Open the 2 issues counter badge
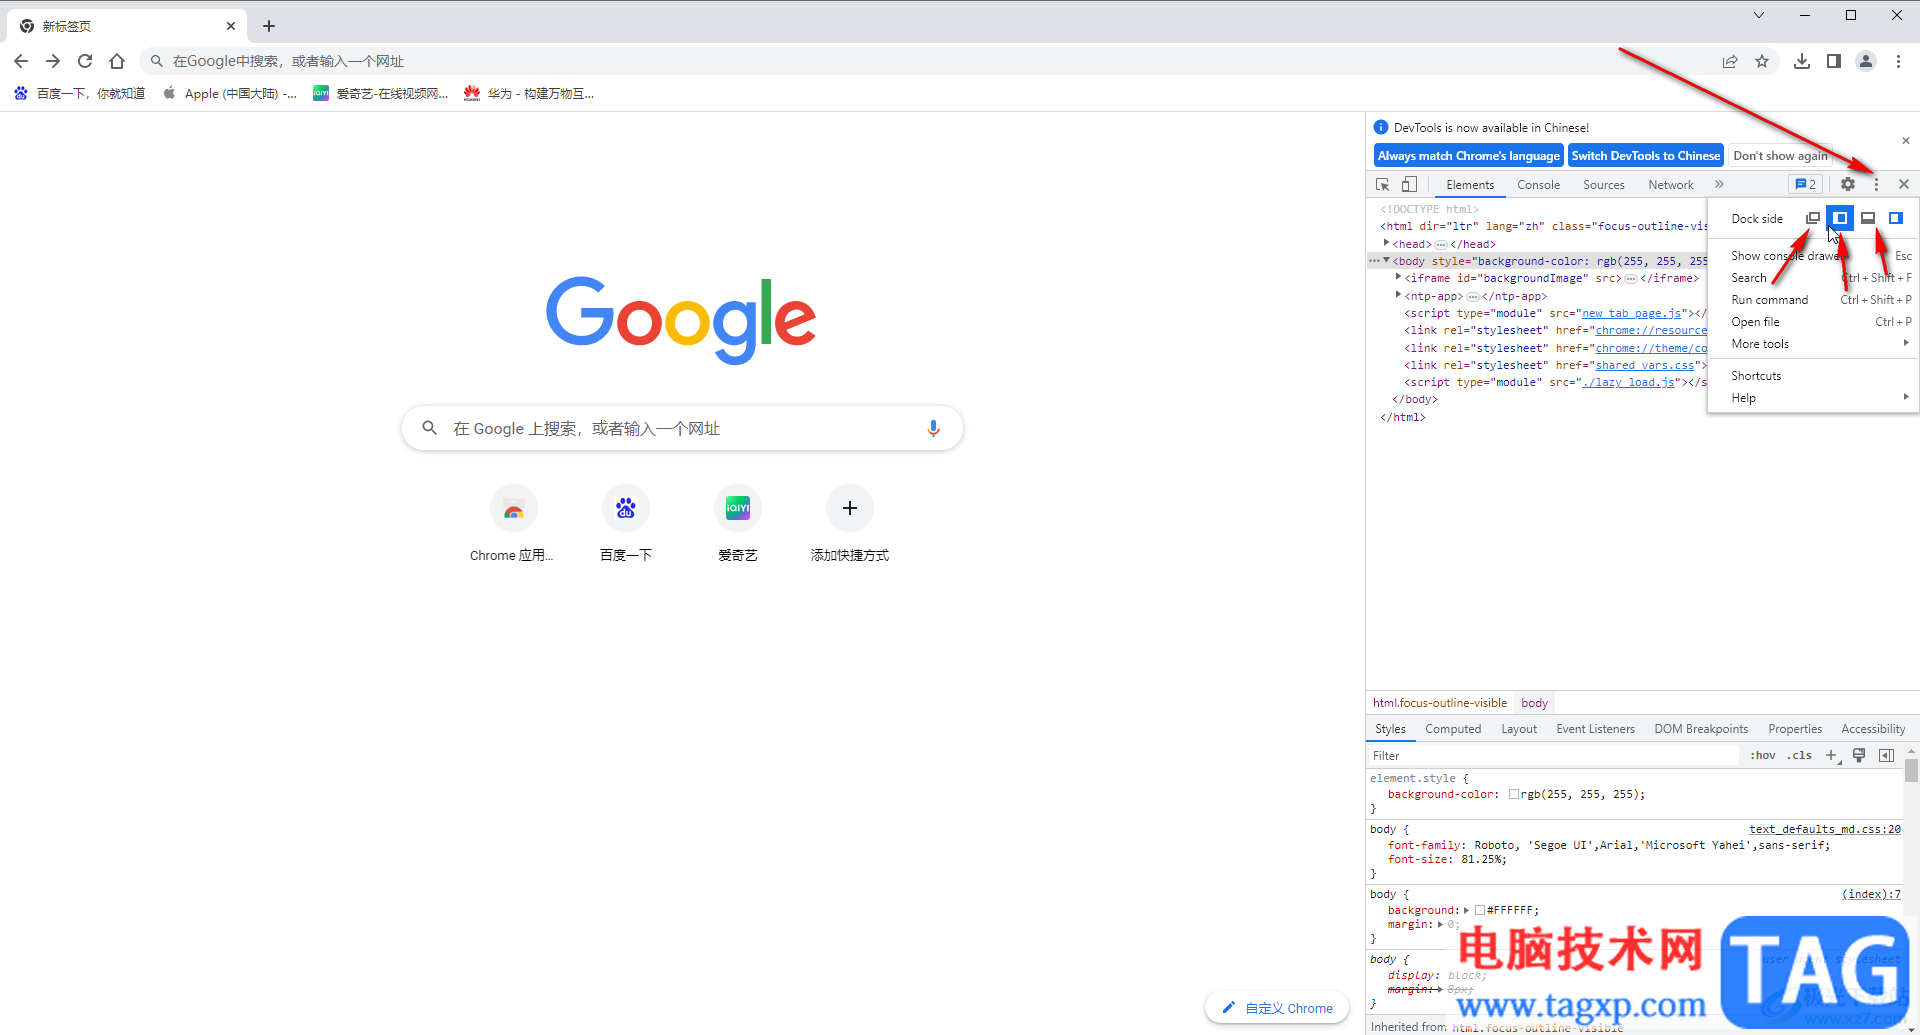This screenshot has width=1920, height=1035. (1805, 184)
